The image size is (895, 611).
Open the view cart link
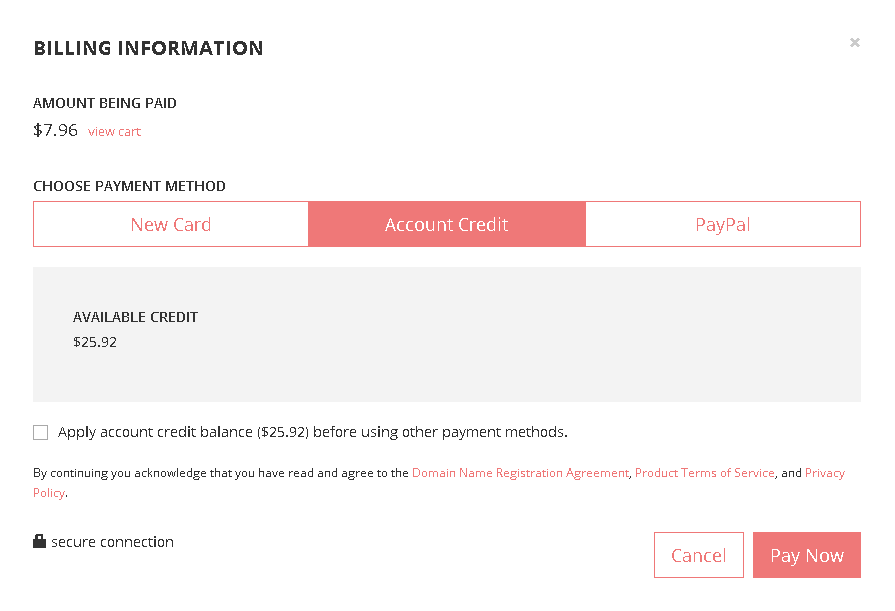(114, 131)
